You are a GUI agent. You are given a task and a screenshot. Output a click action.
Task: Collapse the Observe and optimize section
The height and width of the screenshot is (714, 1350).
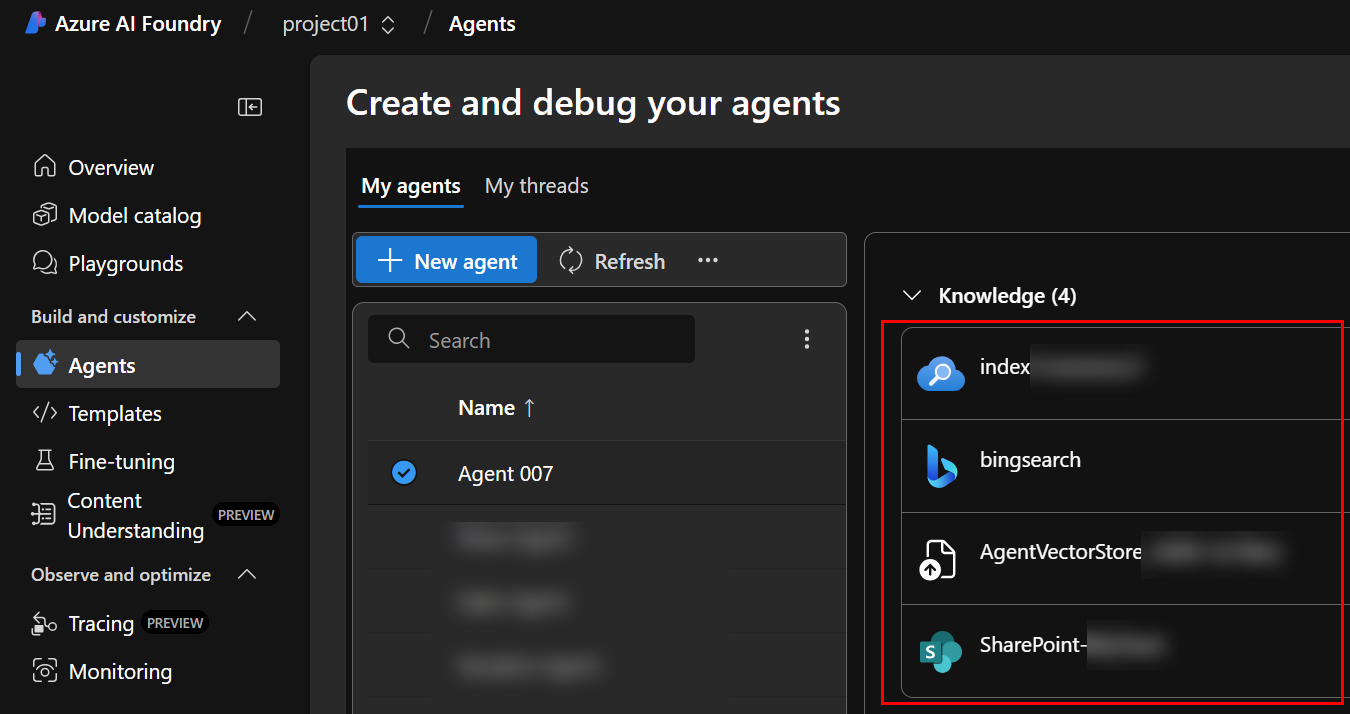pos(247,575)
